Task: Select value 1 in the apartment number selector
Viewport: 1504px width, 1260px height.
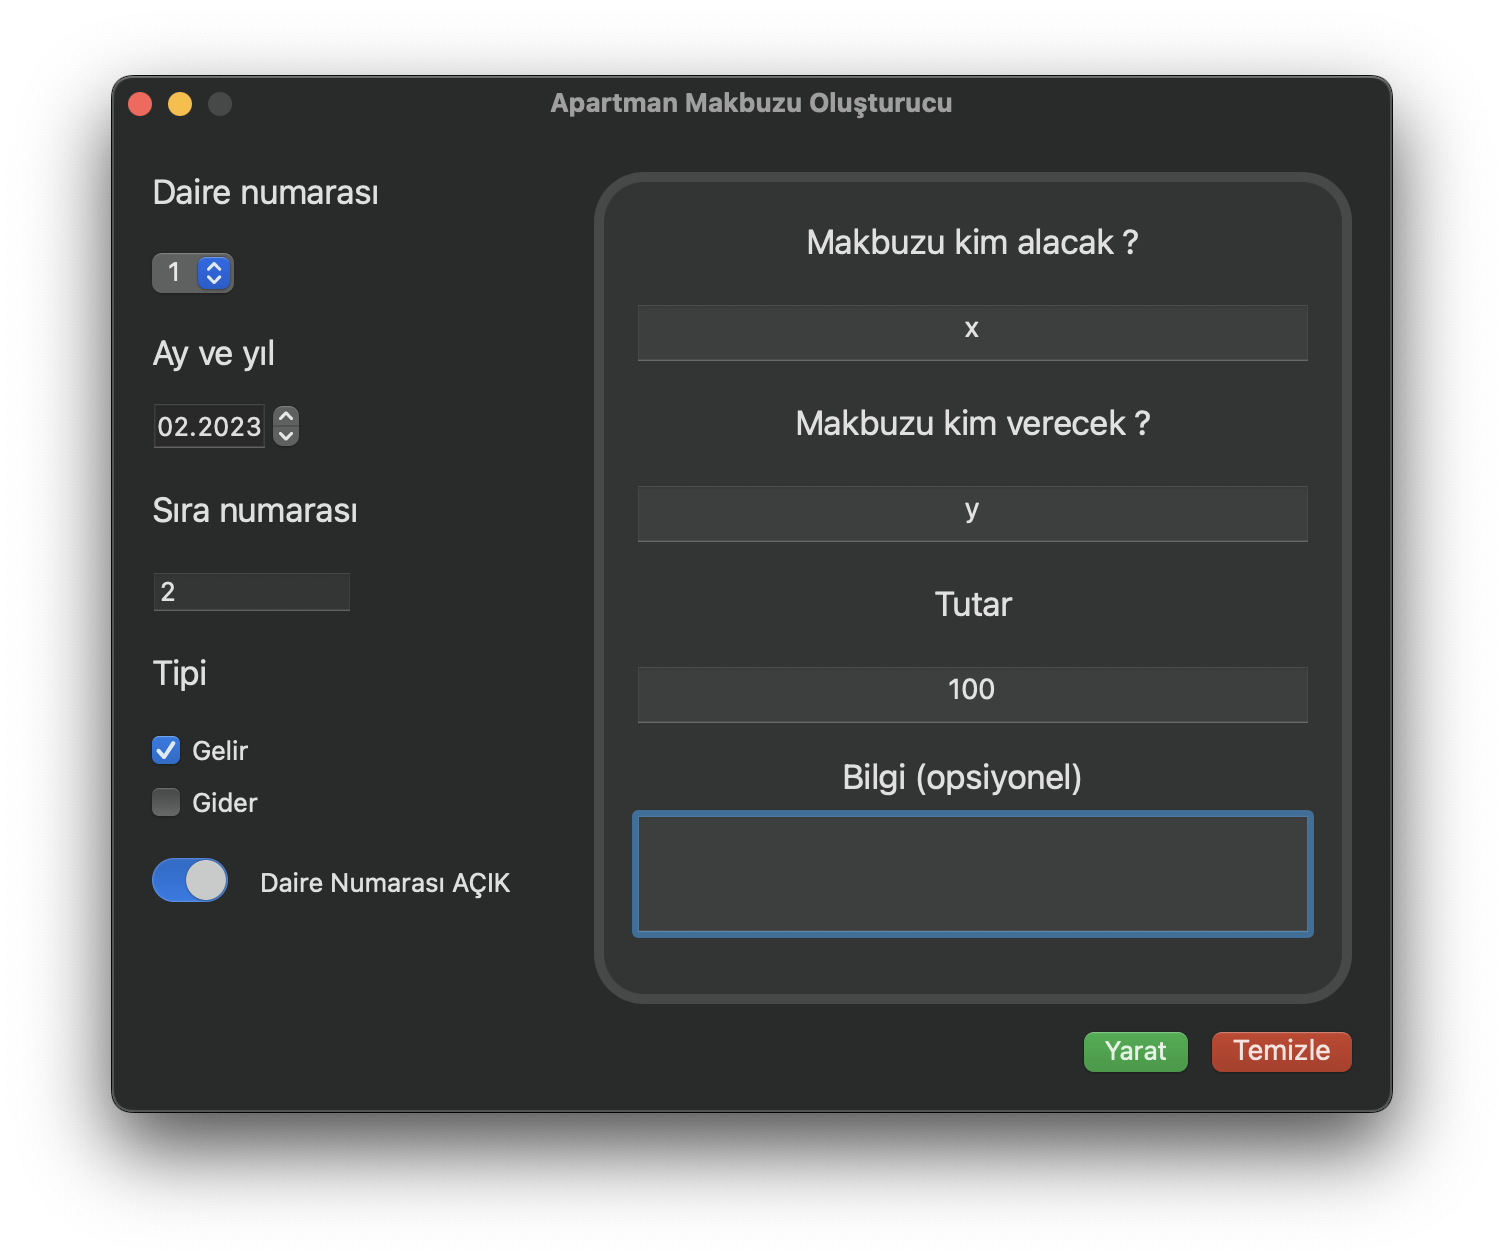Action: (176, 272)
